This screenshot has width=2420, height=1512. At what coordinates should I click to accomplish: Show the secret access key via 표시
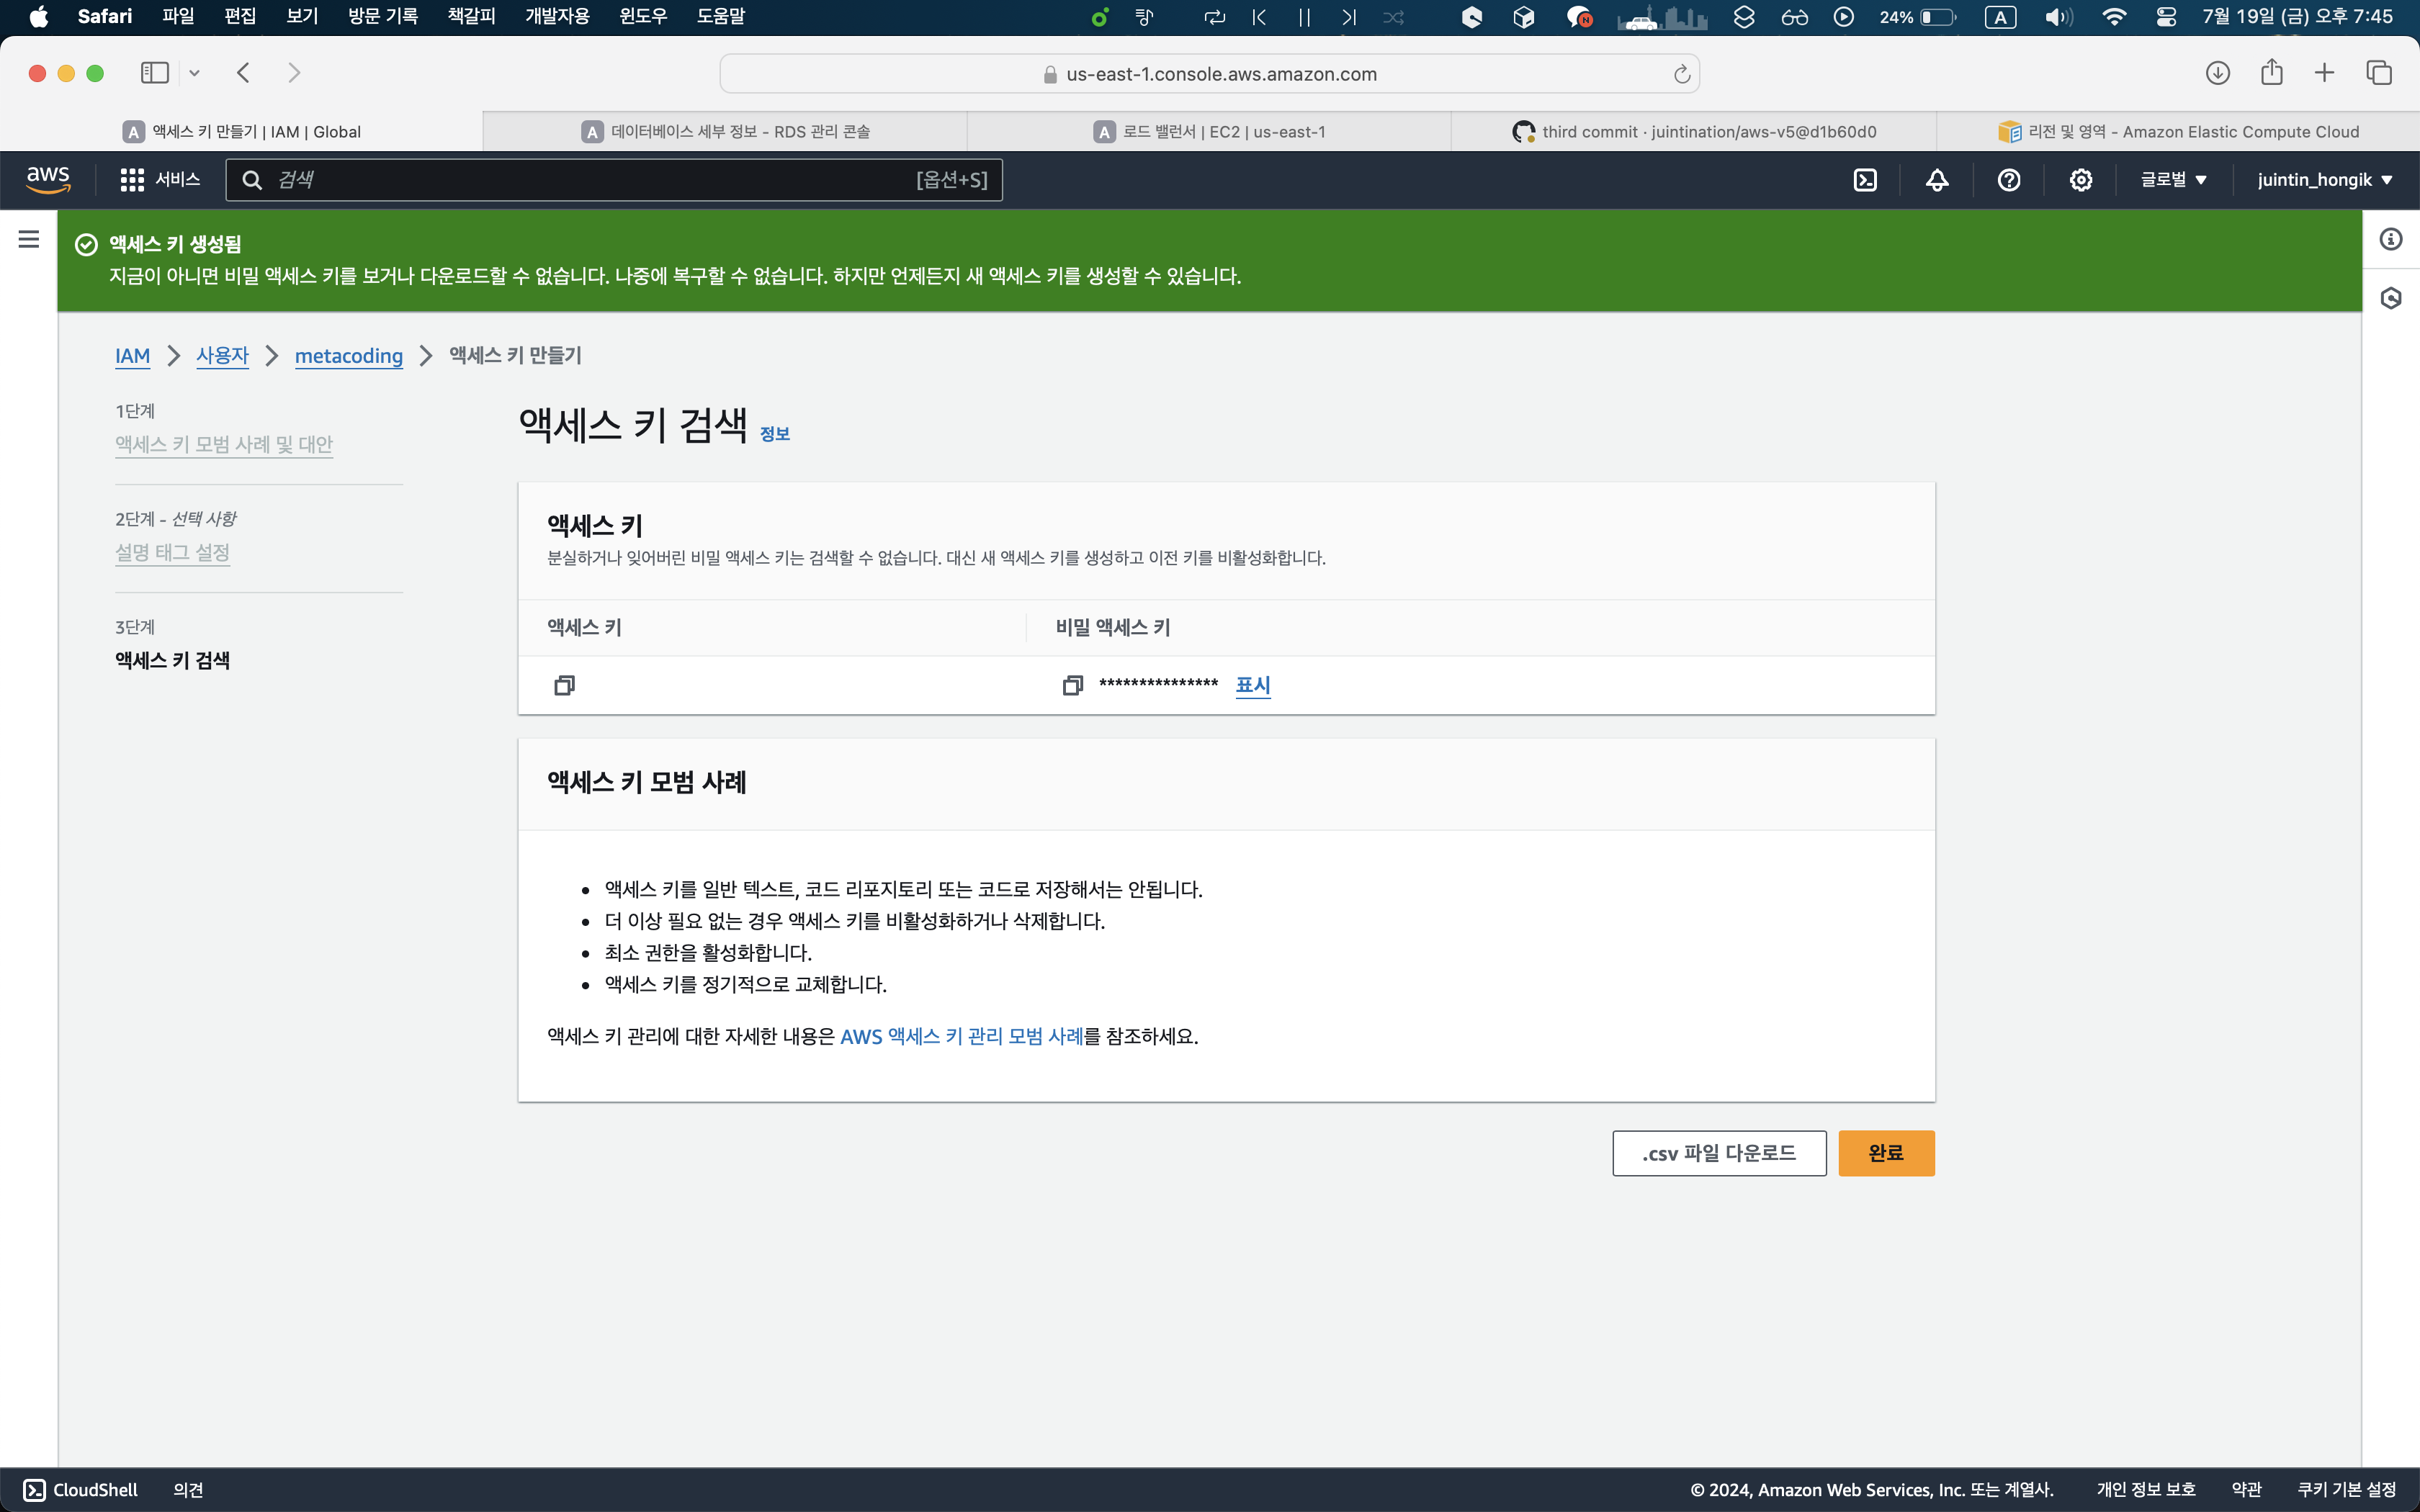click(1252, 685)
